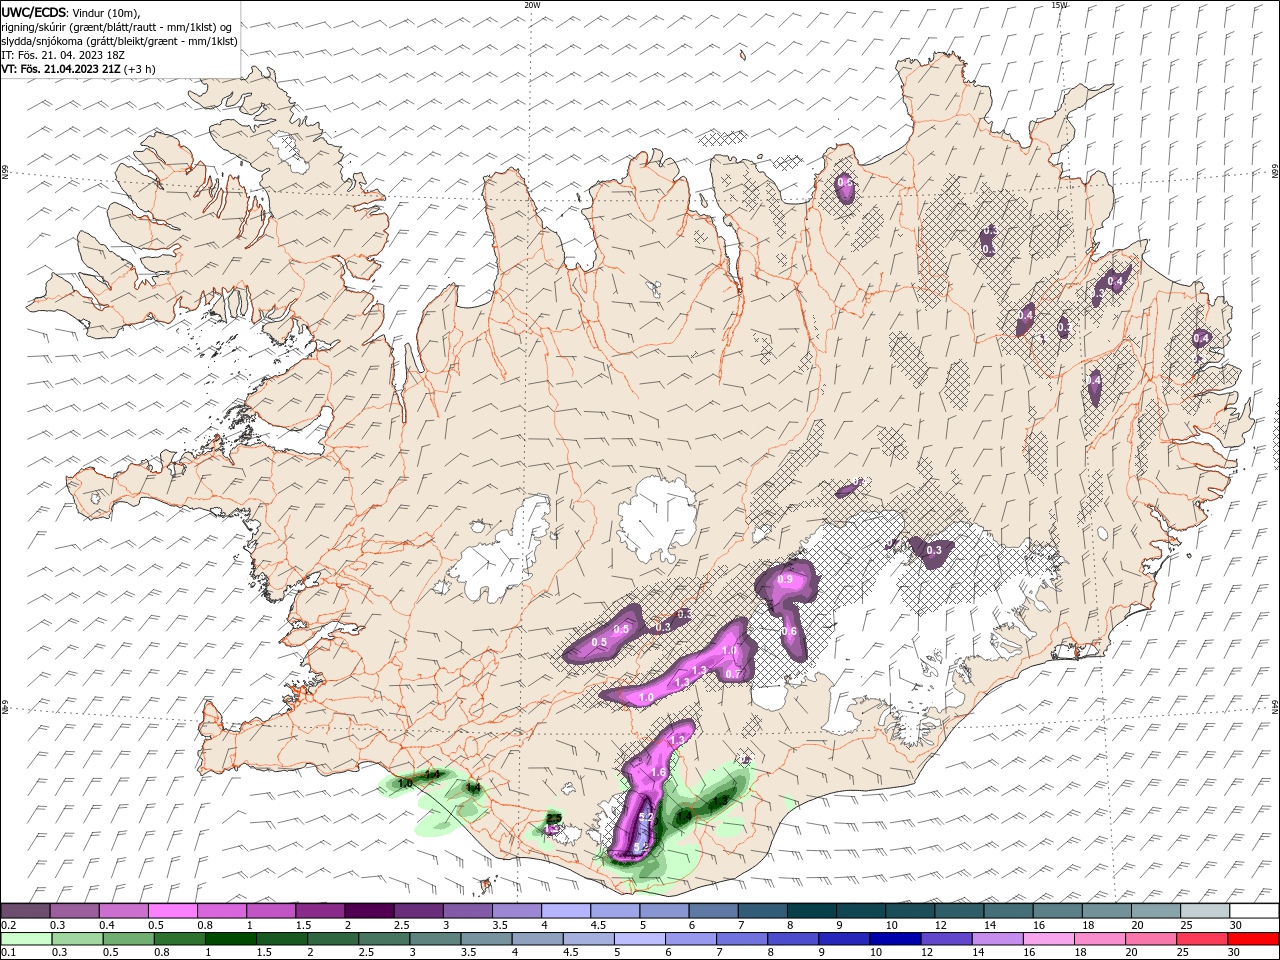Click the '15W' longitude label
This screenshot has height=960, width=1280.
point(1059,5)
